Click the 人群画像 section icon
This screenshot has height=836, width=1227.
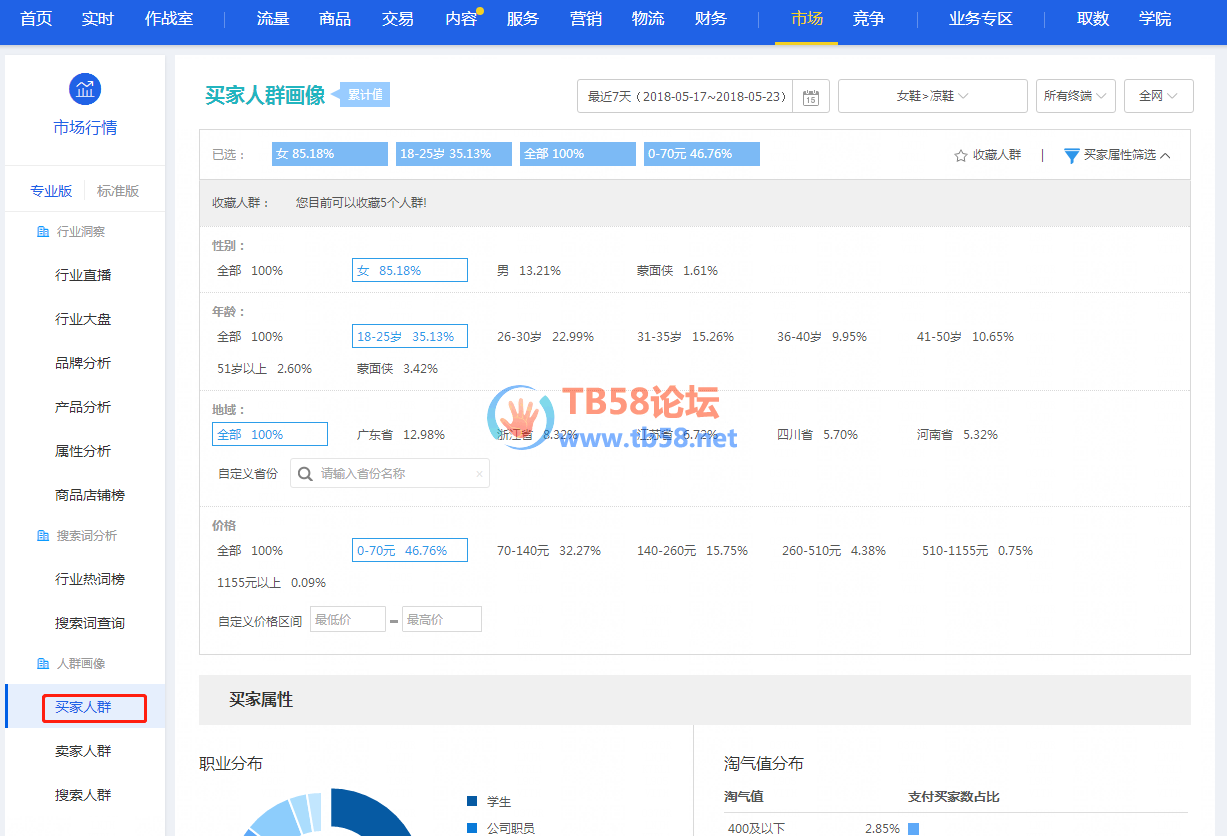pos(43,664)
